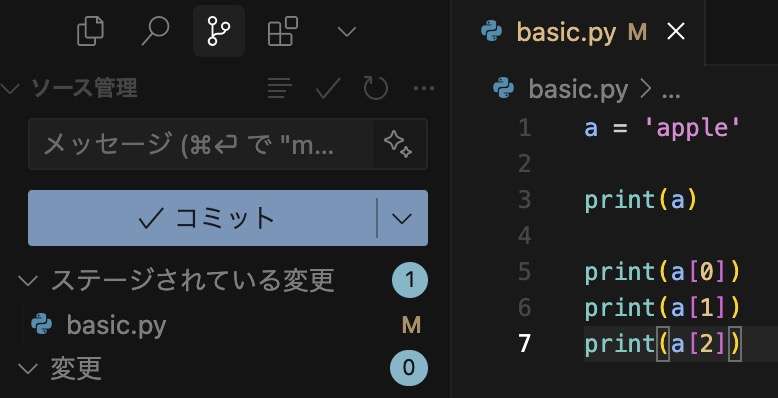
Task: Open the commit button dropdown arrow
Action: point(402,218)
